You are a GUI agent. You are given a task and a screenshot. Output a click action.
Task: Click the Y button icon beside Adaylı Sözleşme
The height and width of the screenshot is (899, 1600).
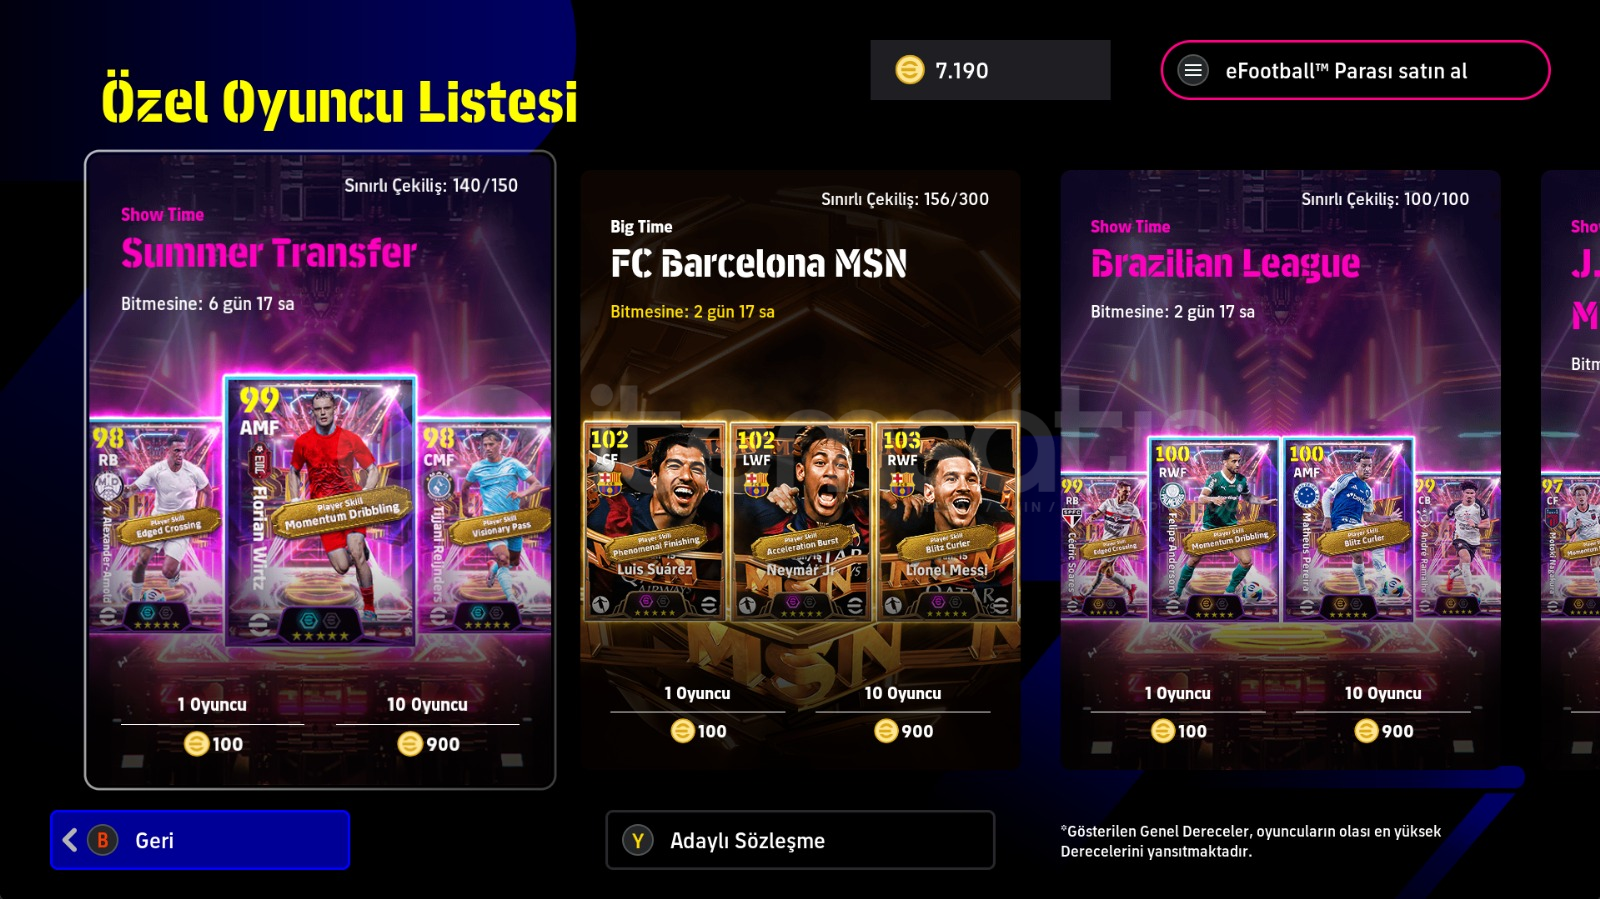coord(637,841)
